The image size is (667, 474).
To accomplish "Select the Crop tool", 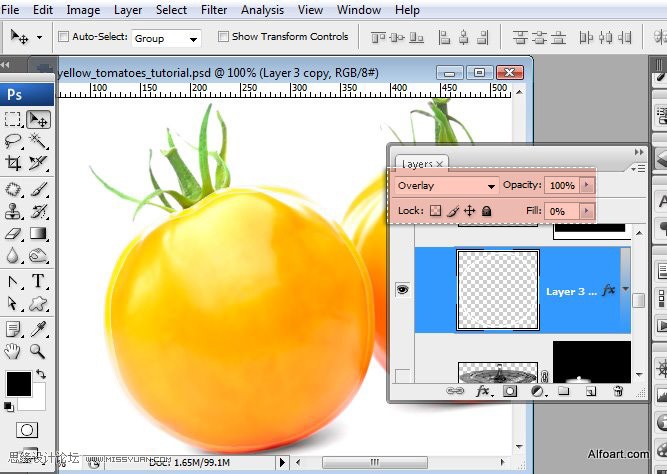I will pyautogui.click(x=13, y=163).
